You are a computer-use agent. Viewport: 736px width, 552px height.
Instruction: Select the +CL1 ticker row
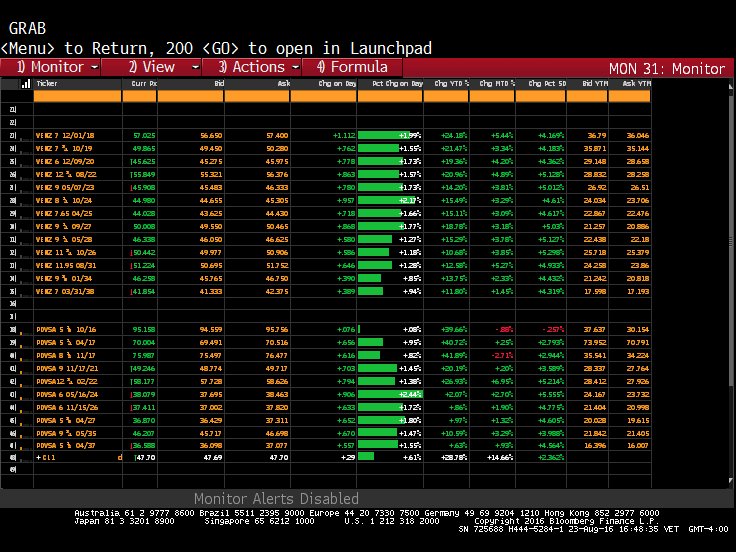[46, 458]
